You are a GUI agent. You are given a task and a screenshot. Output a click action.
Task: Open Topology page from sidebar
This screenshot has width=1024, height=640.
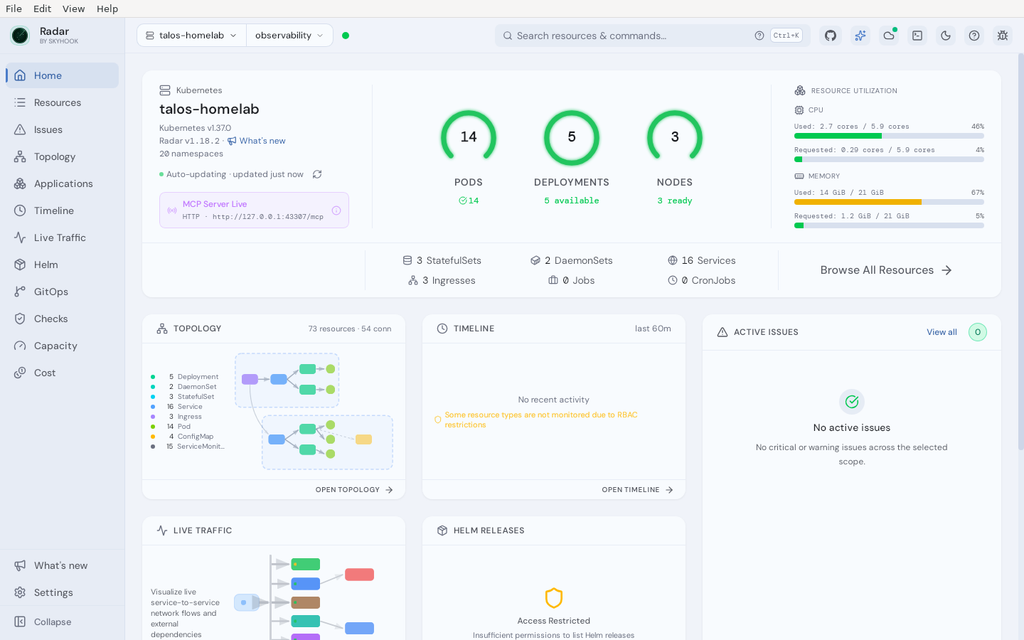pyautogui.click(x=63, y=157)
